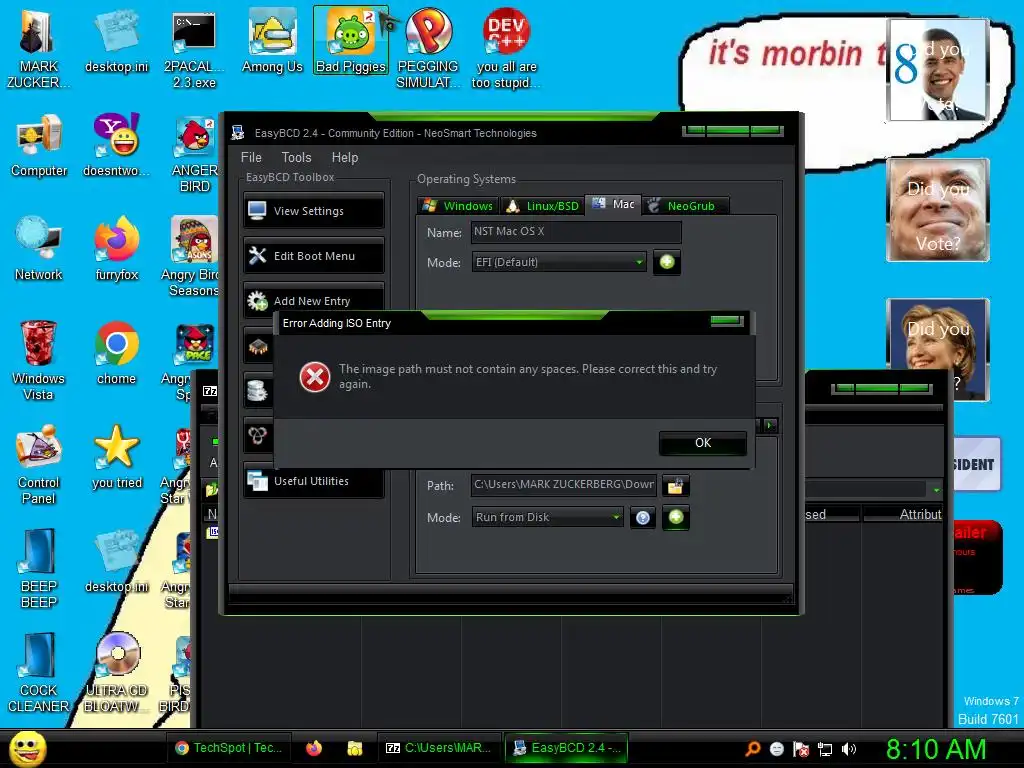Click the BCD Backup chip icon in toolbox

click(x=258, y=346)
